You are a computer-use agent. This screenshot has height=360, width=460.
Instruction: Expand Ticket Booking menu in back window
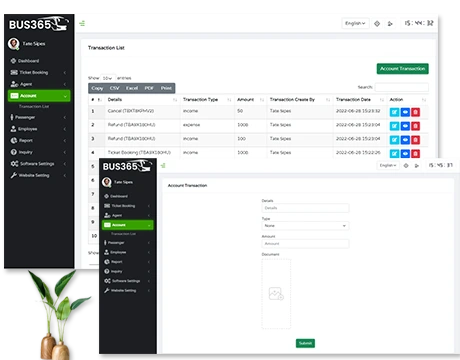coord(39,72)
